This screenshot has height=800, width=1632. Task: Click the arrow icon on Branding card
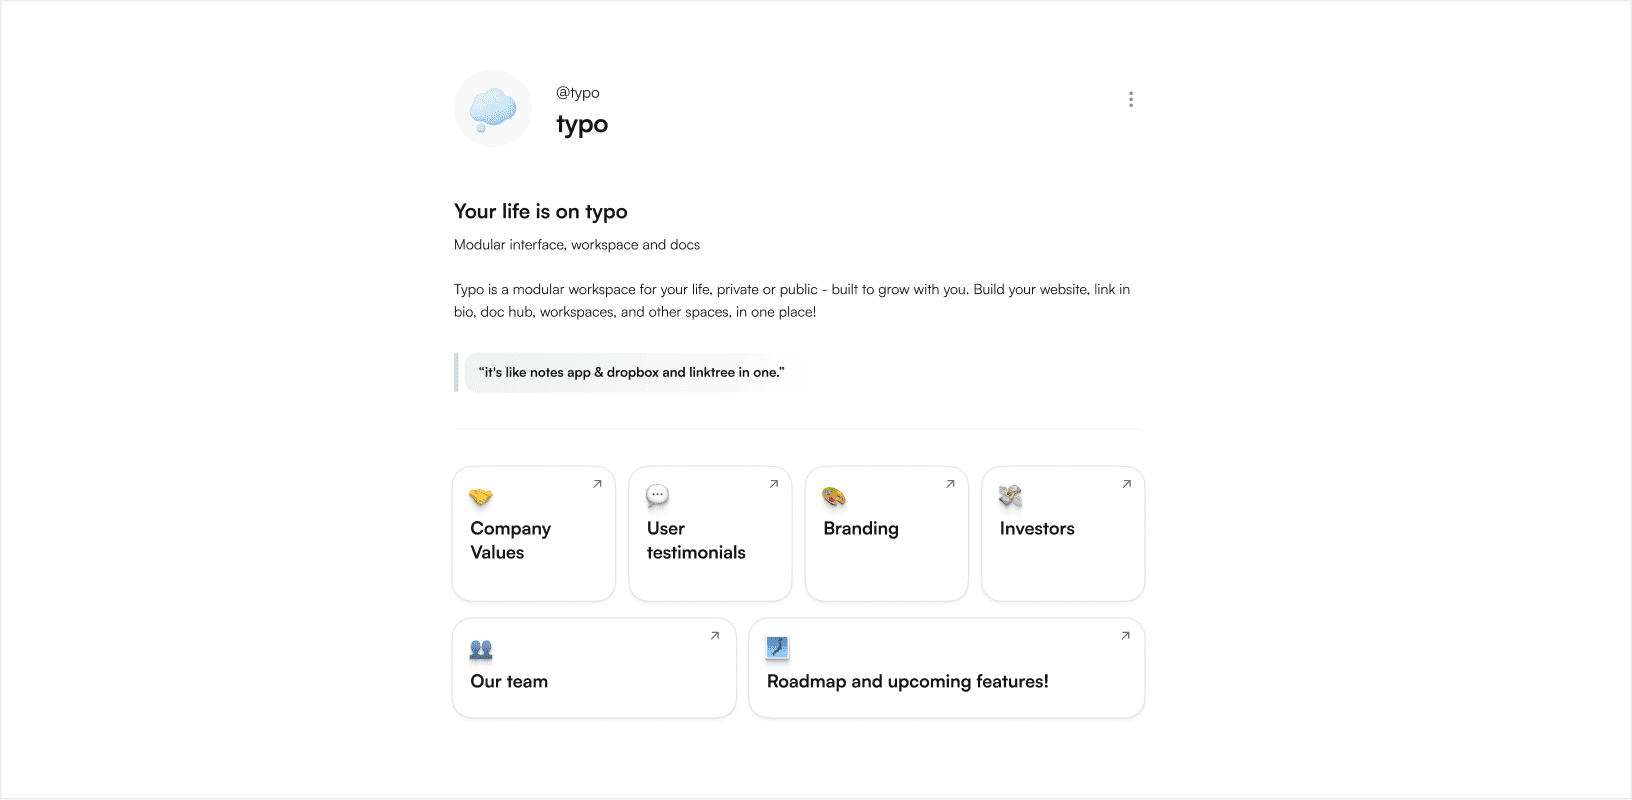pos(950,484)
